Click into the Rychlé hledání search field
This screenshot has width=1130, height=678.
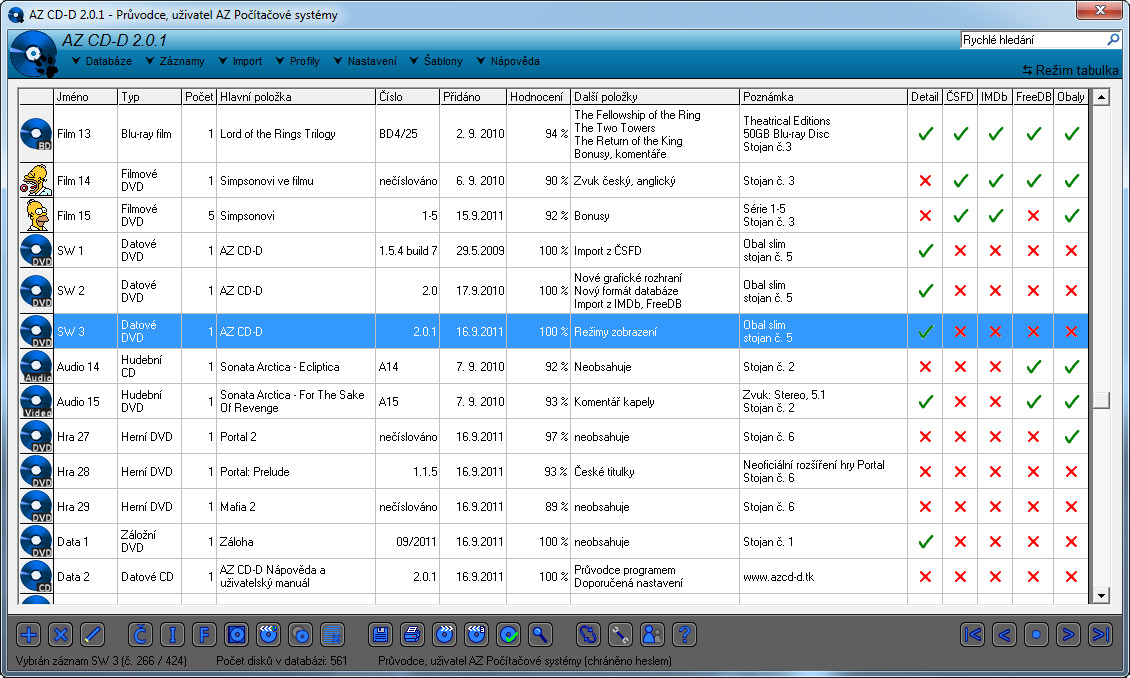coord(1033,40)
